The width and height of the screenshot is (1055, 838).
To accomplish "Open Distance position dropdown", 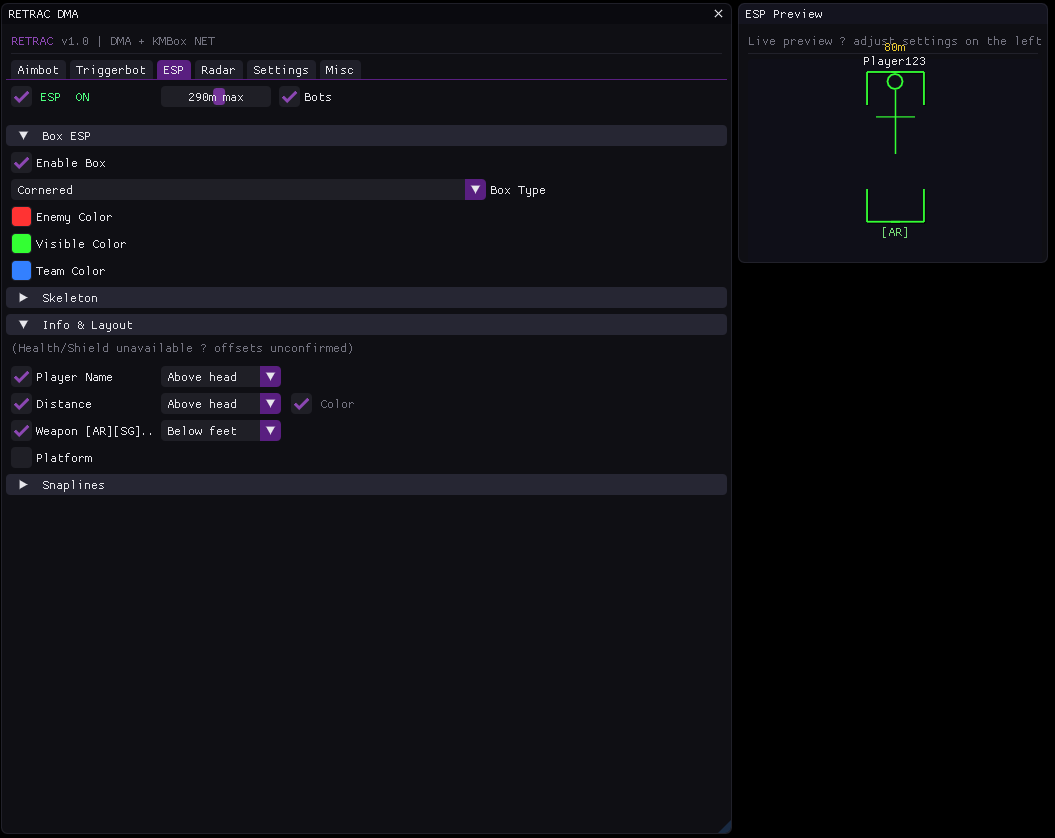I will click(221, 404).
